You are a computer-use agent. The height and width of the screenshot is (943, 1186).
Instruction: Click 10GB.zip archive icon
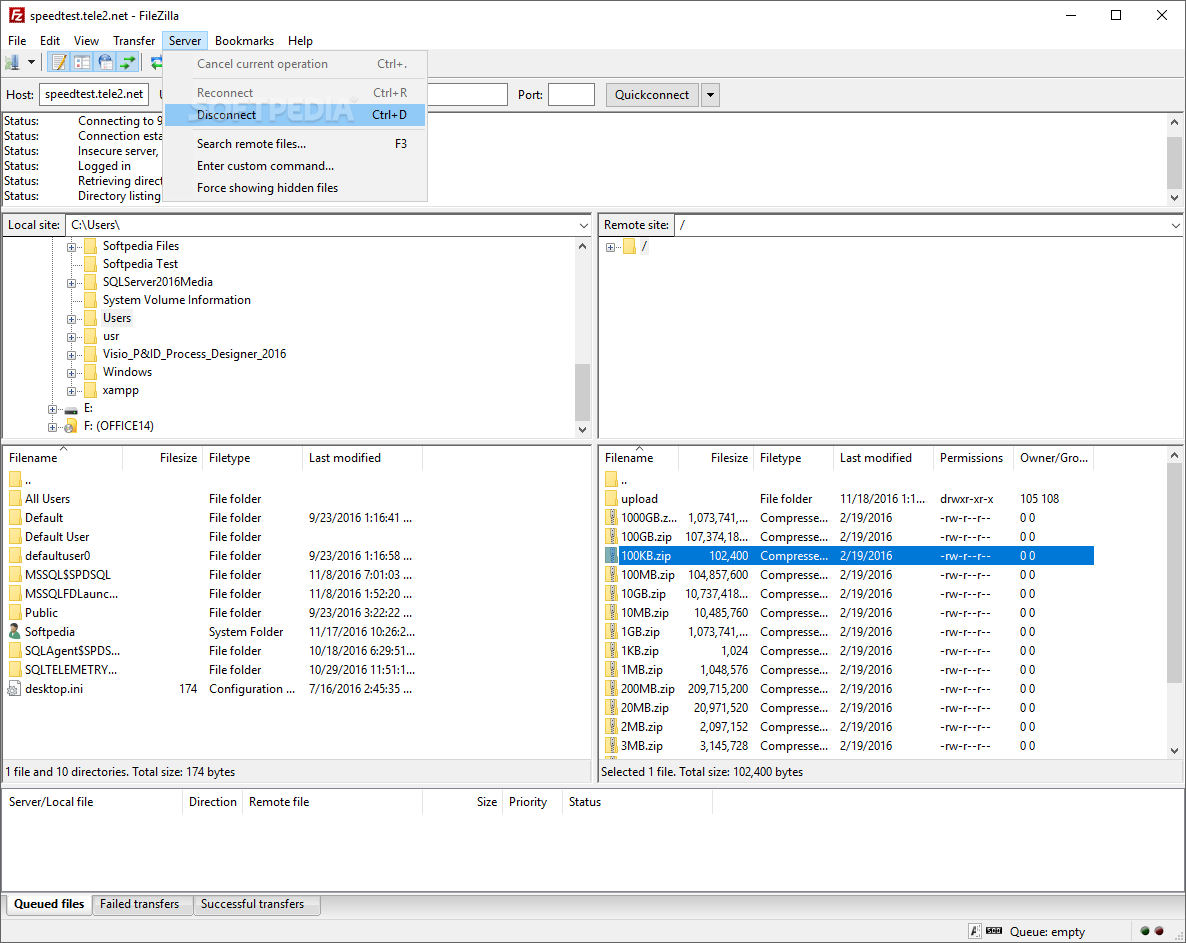coord(611,594)
